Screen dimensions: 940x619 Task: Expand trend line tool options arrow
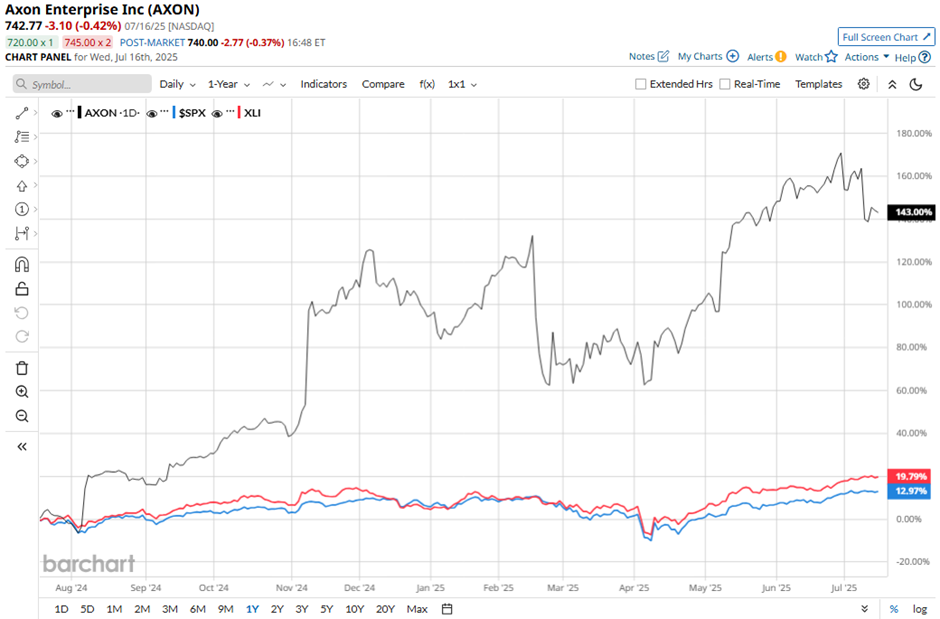pos(35,113)
